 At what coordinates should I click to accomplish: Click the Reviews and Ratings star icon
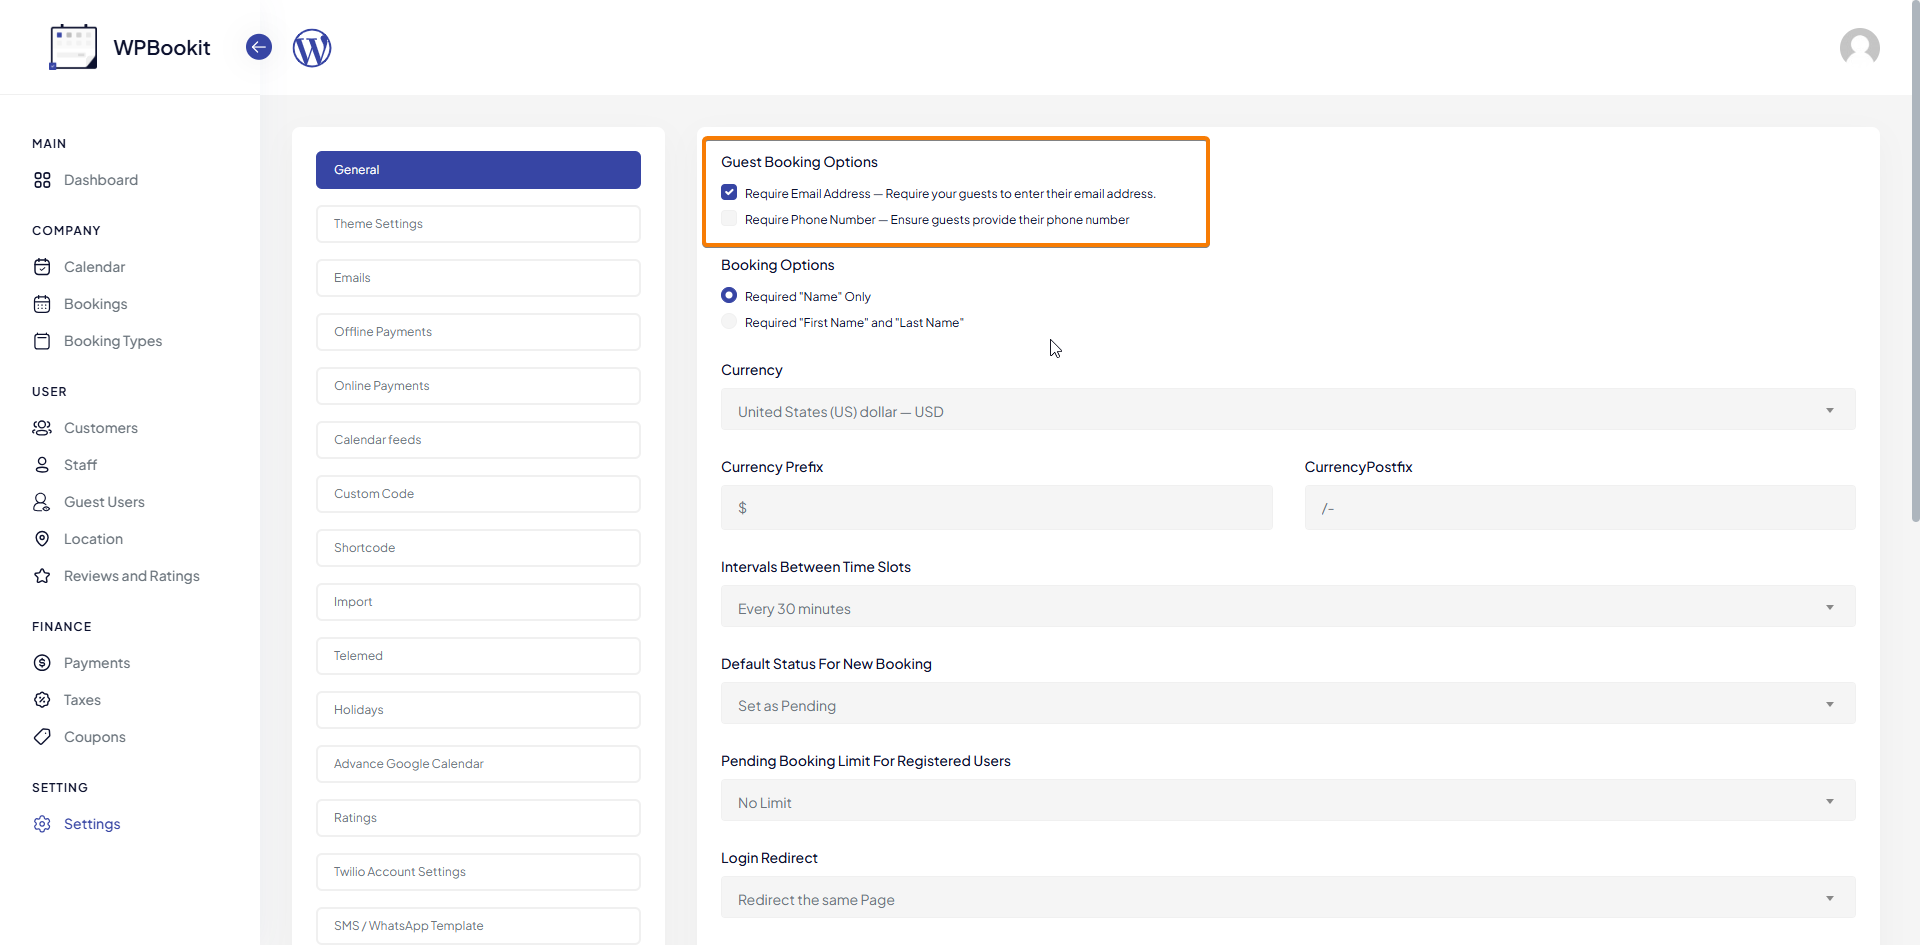[42, 576]
